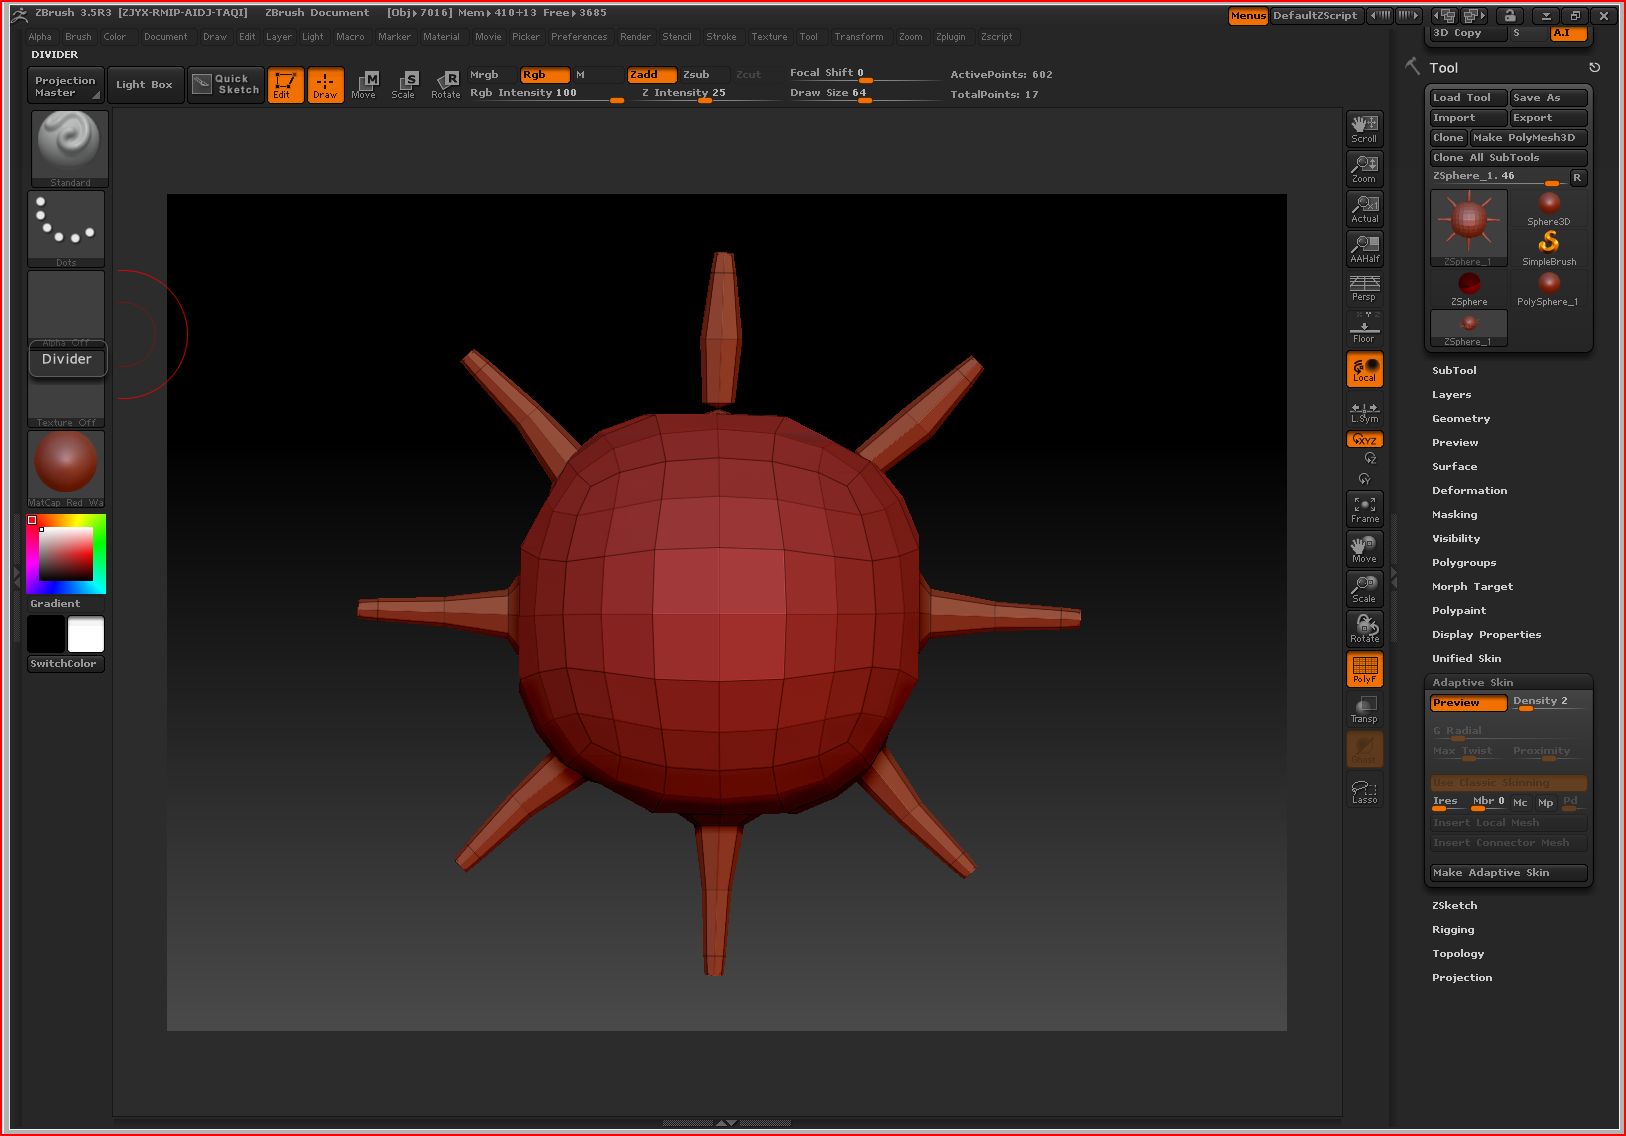Enable Mrgb paint mode
This screenshot has width=1626, height=1136.
(492, 75)
